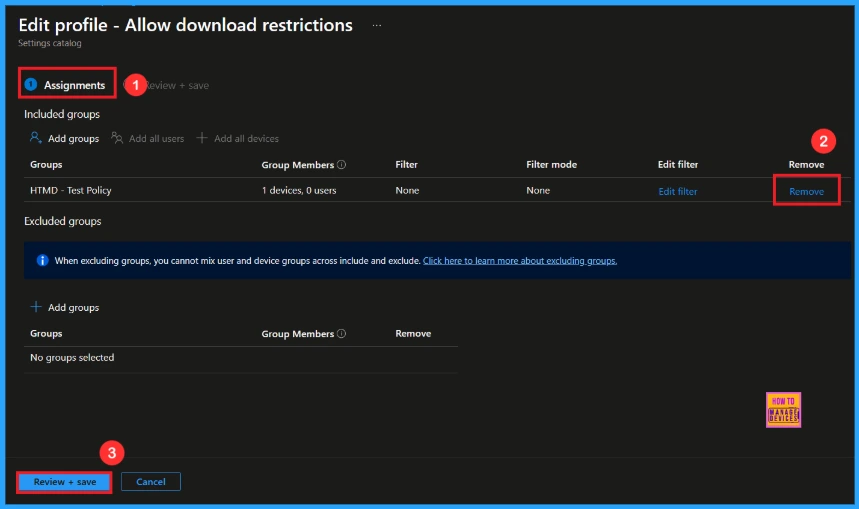Click the people icon beside Add all users
Viewport: 859px width, 509px height.
coord(117,138)
